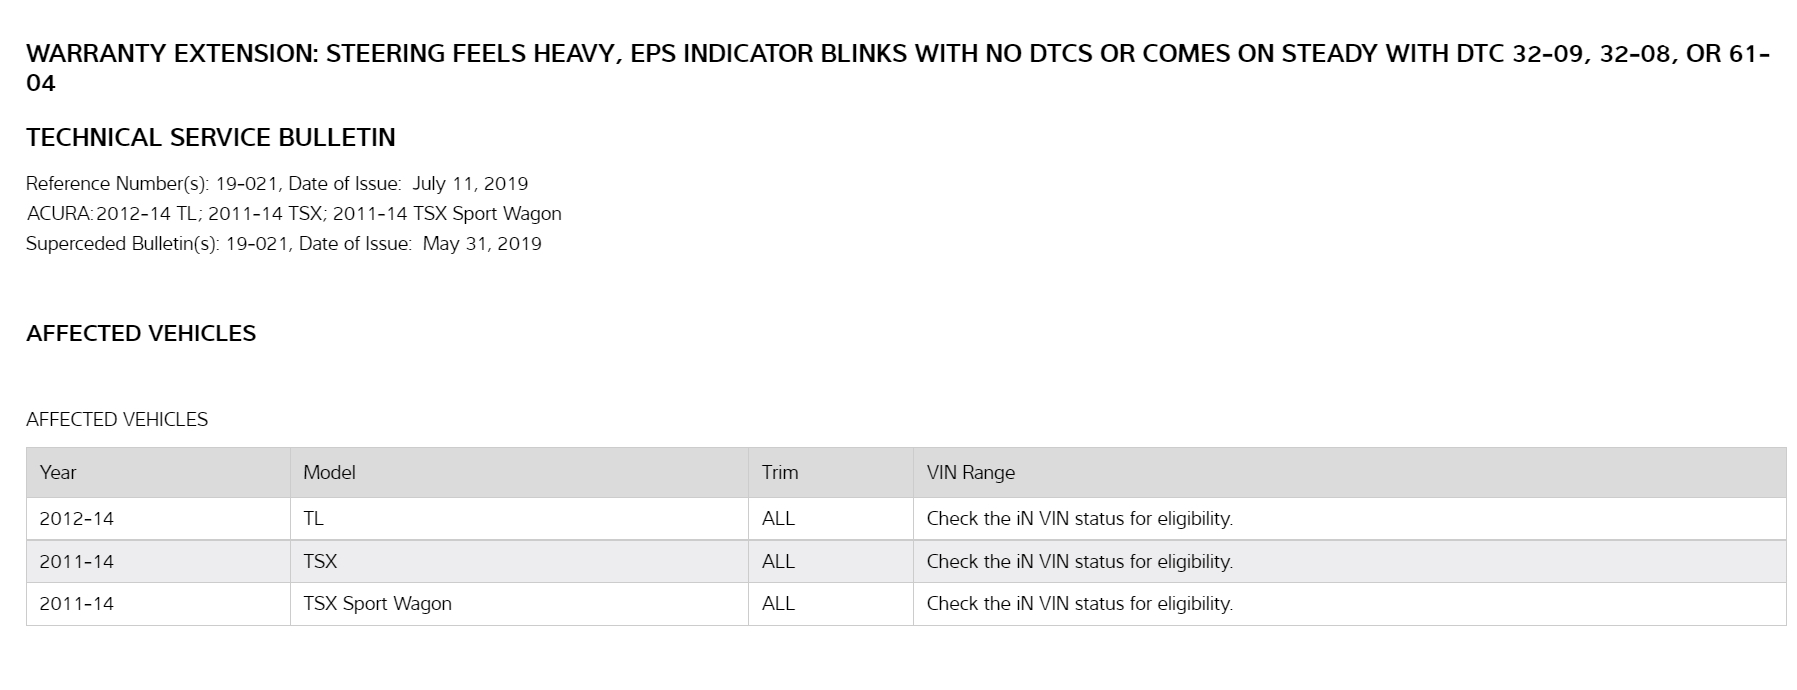The image size is (1797, 690).
Task: Click the small Affected Vehicles table caption
Action: coord(117,419)
